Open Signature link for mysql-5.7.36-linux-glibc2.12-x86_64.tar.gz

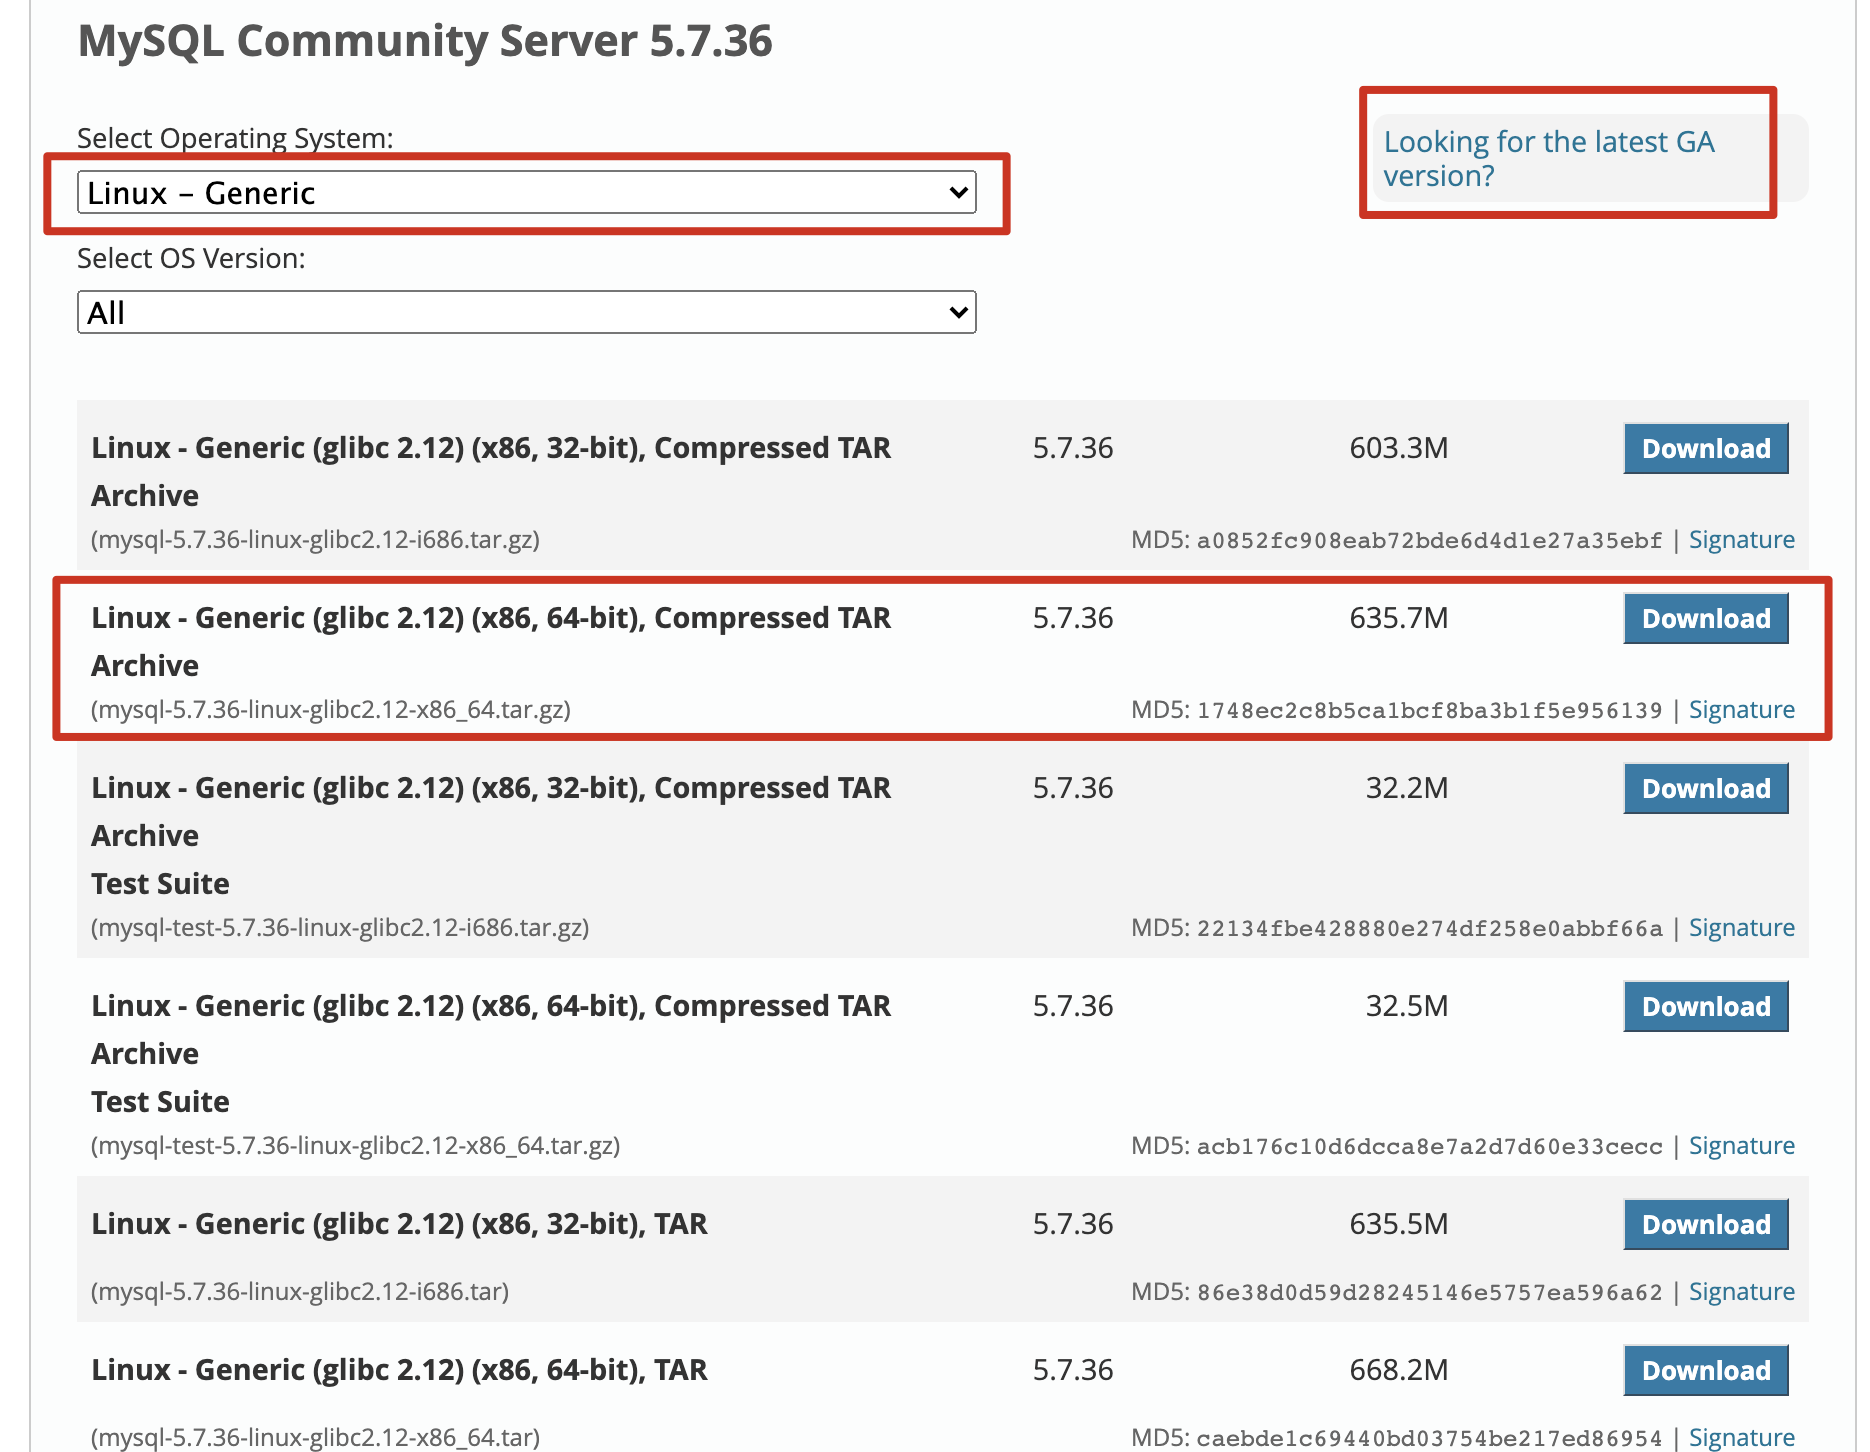[x=1741, y=710]
